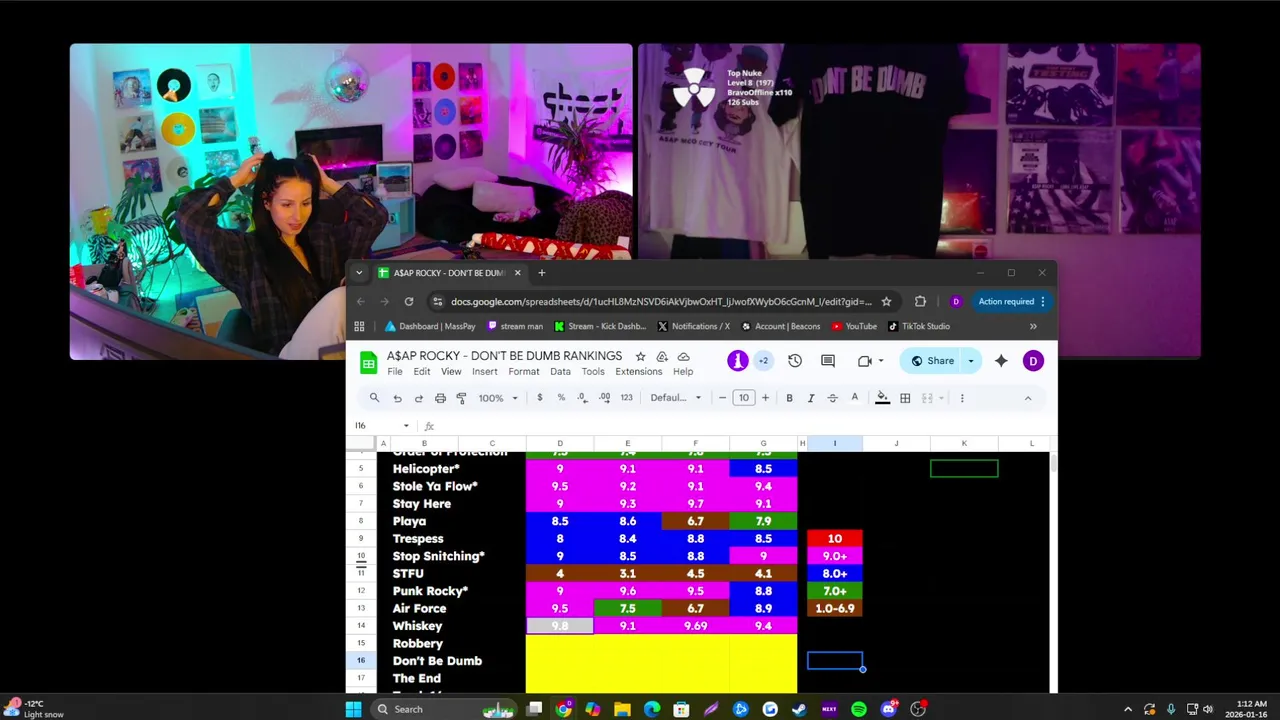Open more number formats (123)

coord(627,398)
